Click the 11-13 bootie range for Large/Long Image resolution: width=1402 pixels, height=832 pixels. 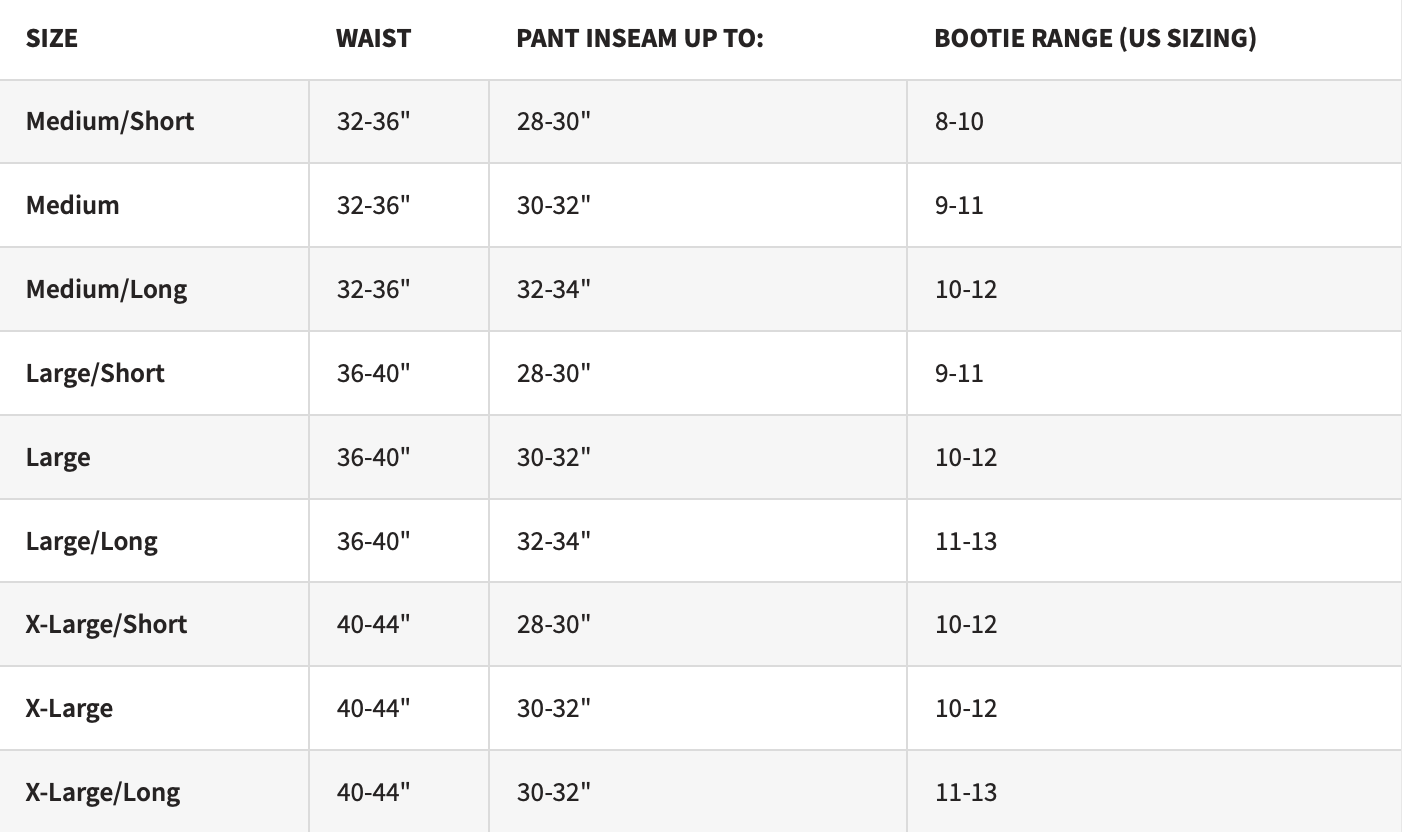point(966,541)
